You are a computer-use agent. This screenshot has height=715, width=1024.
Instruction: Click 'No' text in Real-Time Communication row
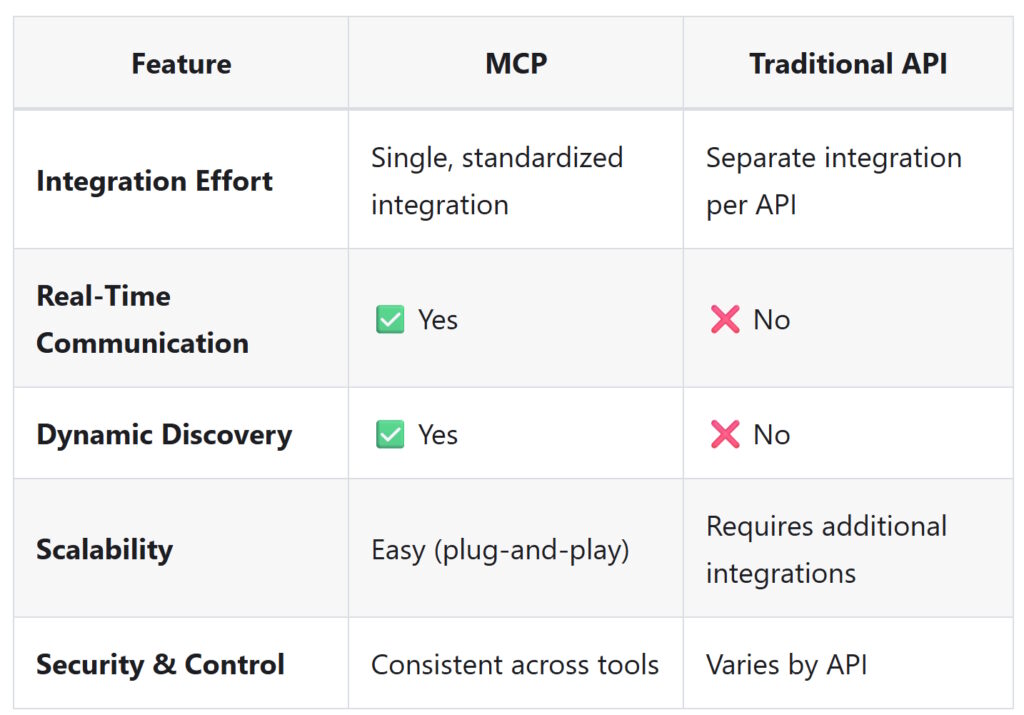(x=772, y=320)
